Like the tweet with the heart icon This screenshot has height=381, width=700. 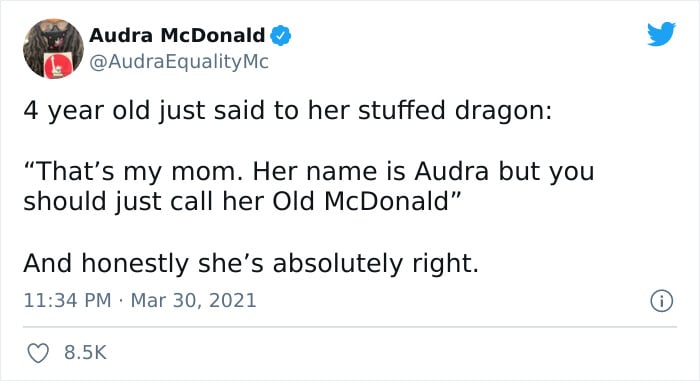click(x=38, y=353)
